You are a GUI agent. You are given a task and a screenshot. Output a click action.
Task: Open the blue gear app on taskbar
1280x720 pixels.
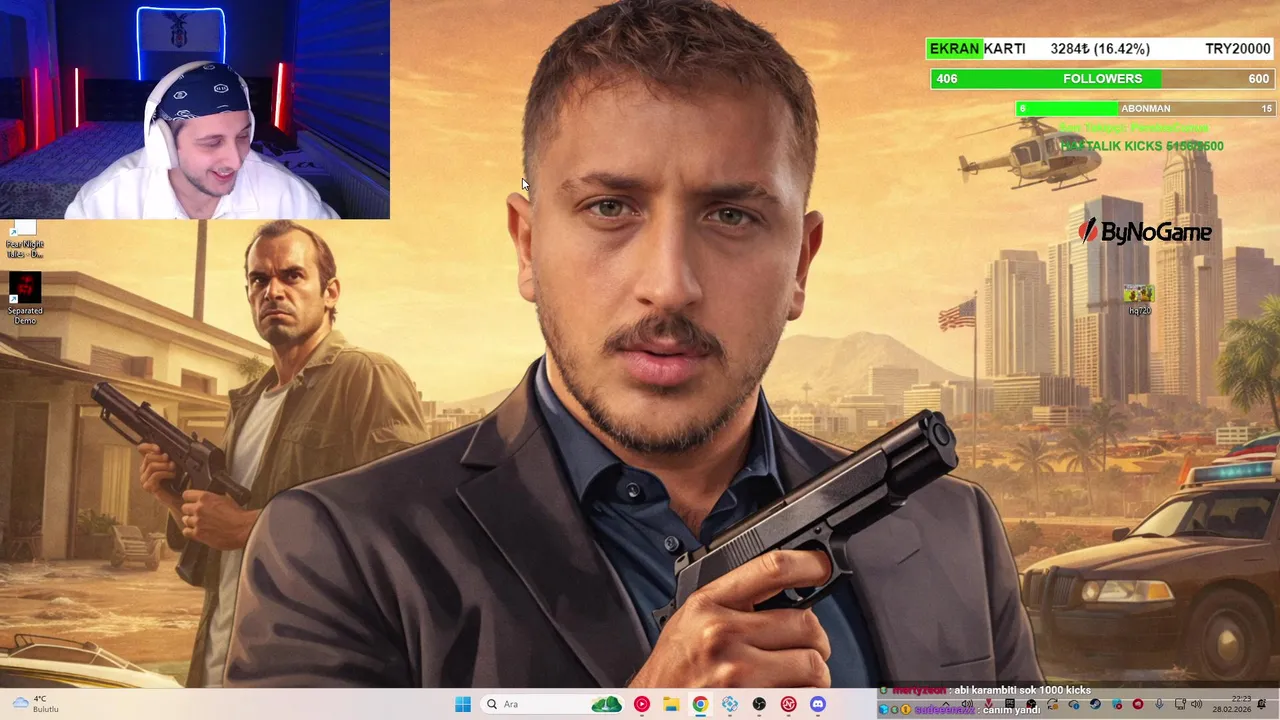(x=730, y=704)
